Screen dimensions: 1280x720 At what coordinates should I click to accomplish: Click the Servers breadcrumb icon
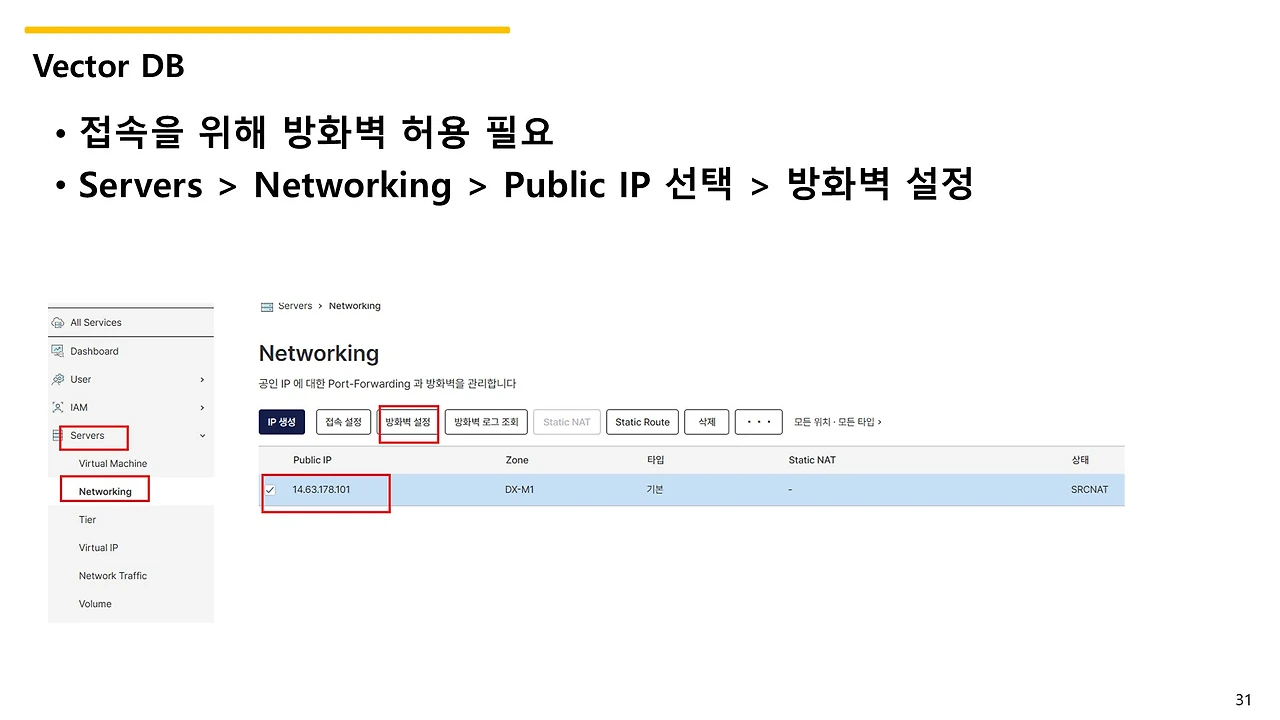click(x=266, y=306)
